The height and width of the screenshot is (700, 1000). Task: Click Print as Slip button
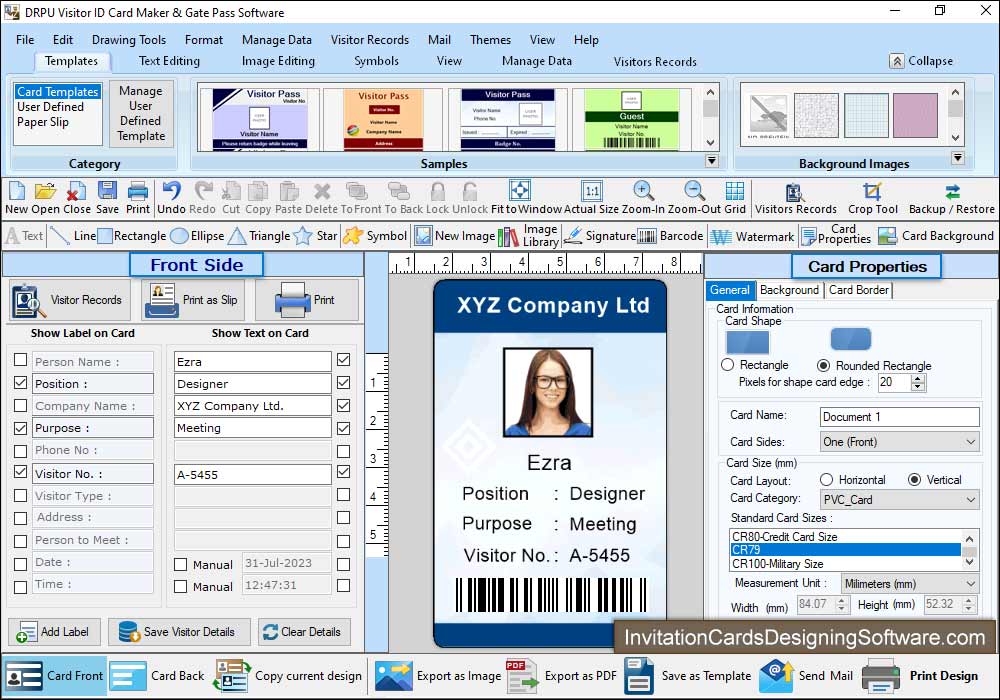(191, 300)
